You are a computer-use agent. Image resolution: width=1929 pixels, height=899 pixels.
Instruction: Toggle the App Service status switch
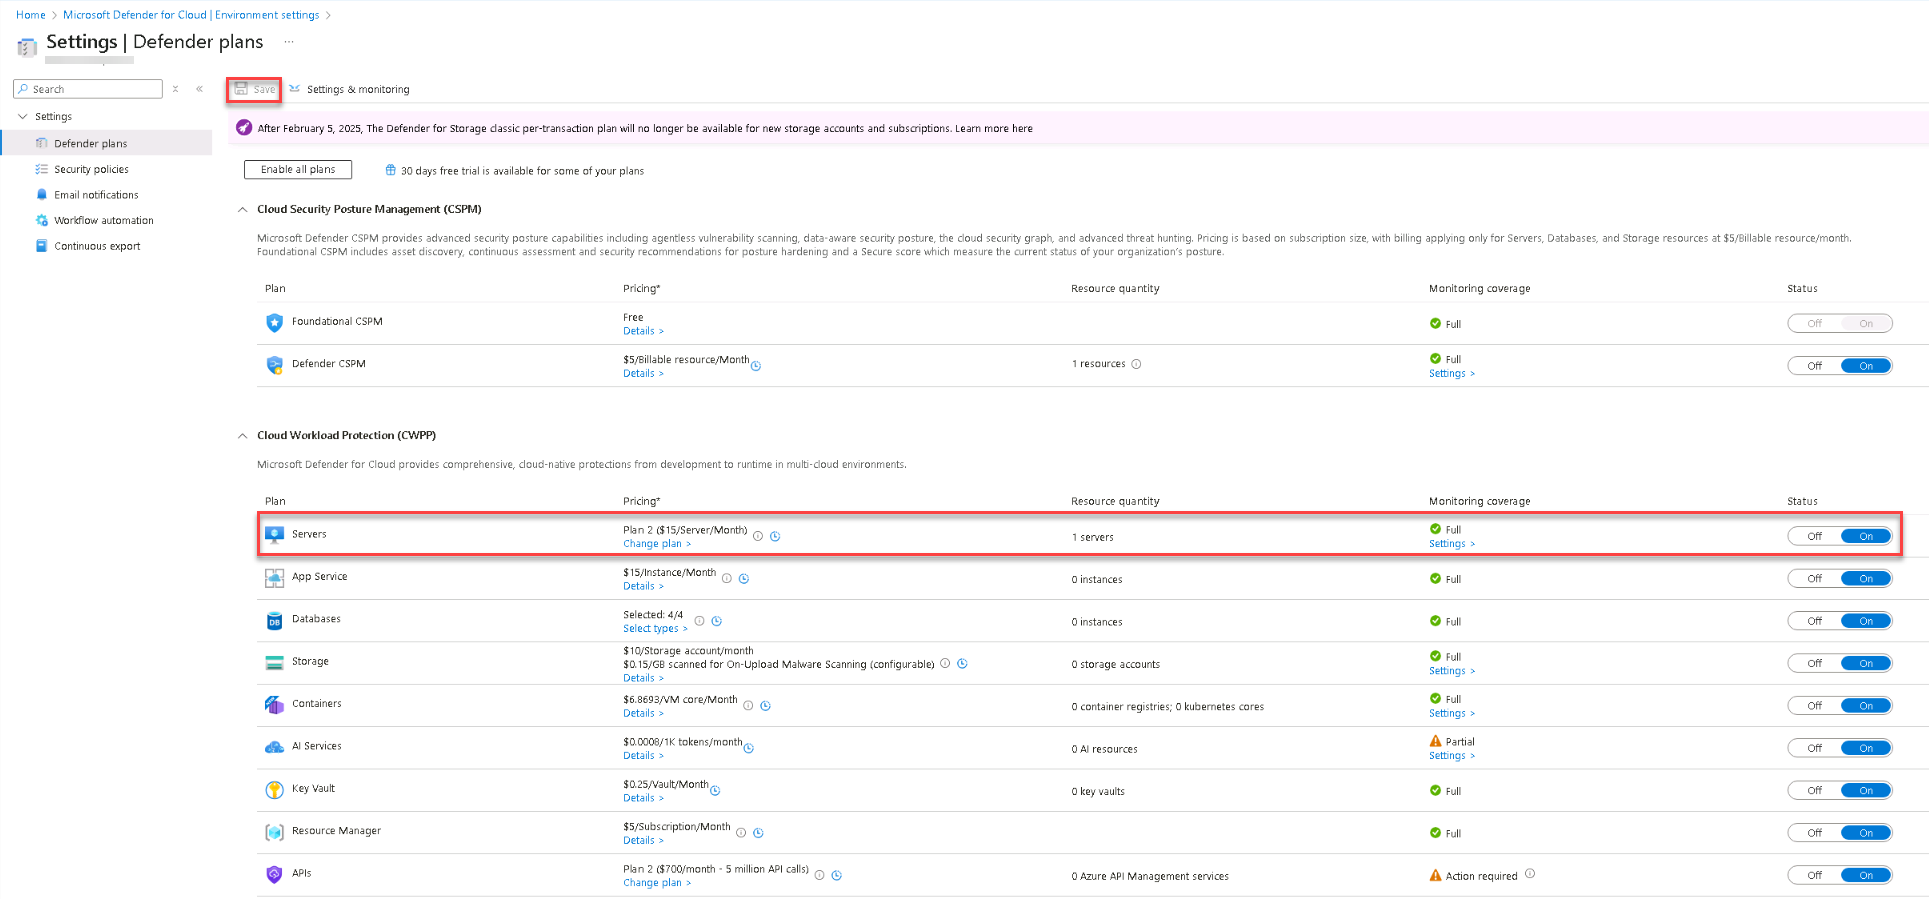1840,579
